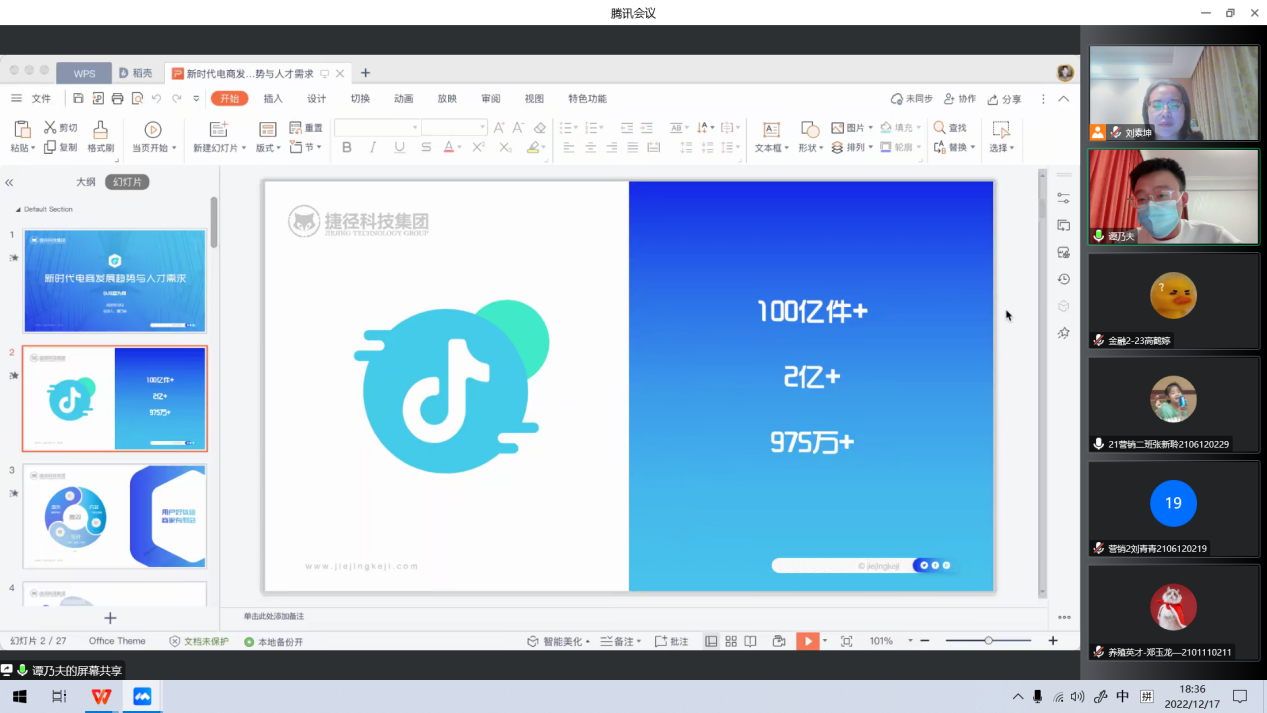Viewport: 1267px width, 713px height.
Task: Start slideshow from current slide (当页开始)
Action: click(x=153, y=130)
